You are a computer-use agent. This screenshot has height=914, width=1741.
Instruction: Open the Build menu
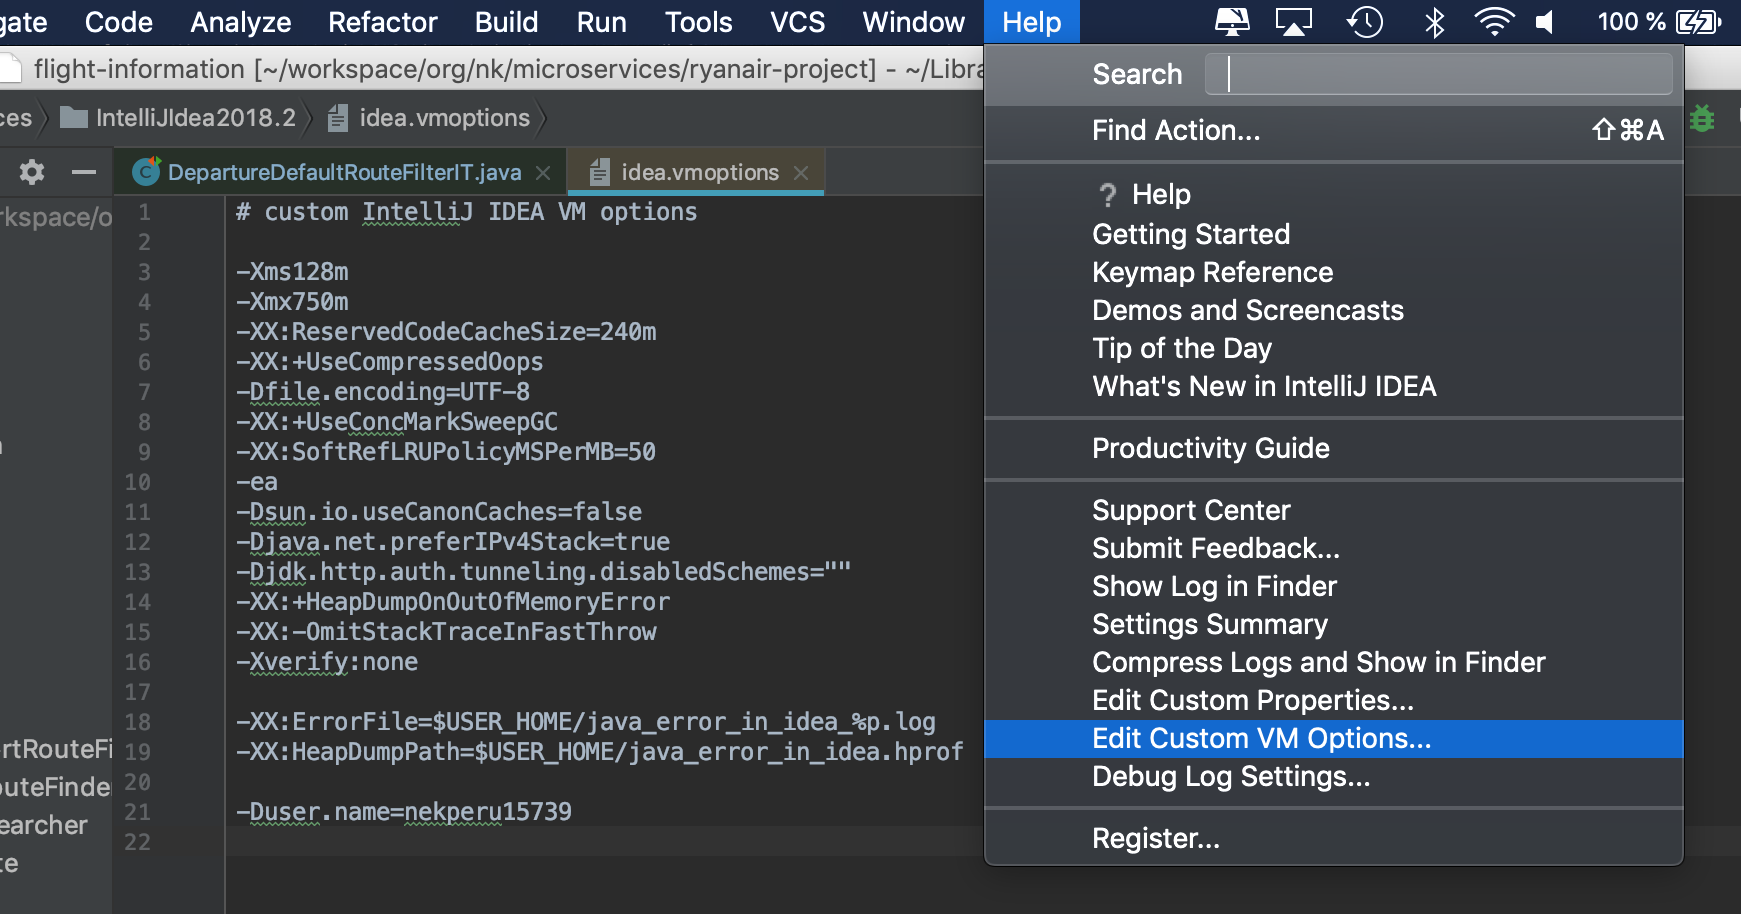coord(507,22)
